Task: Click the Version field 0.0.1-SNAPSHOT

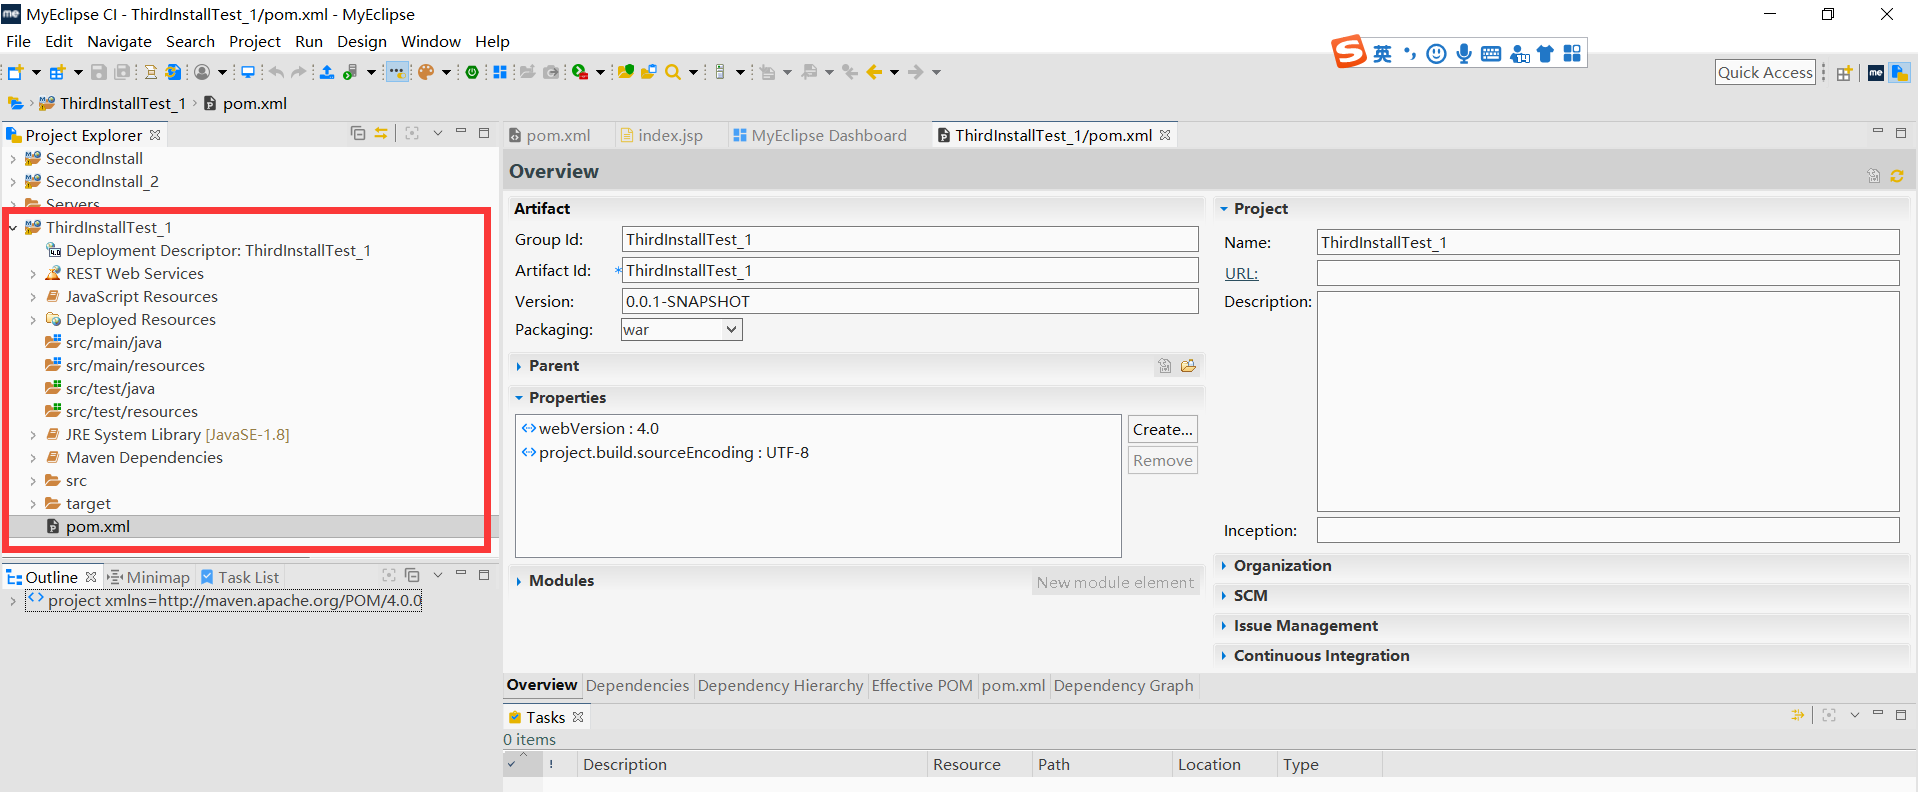Action: 910,301
